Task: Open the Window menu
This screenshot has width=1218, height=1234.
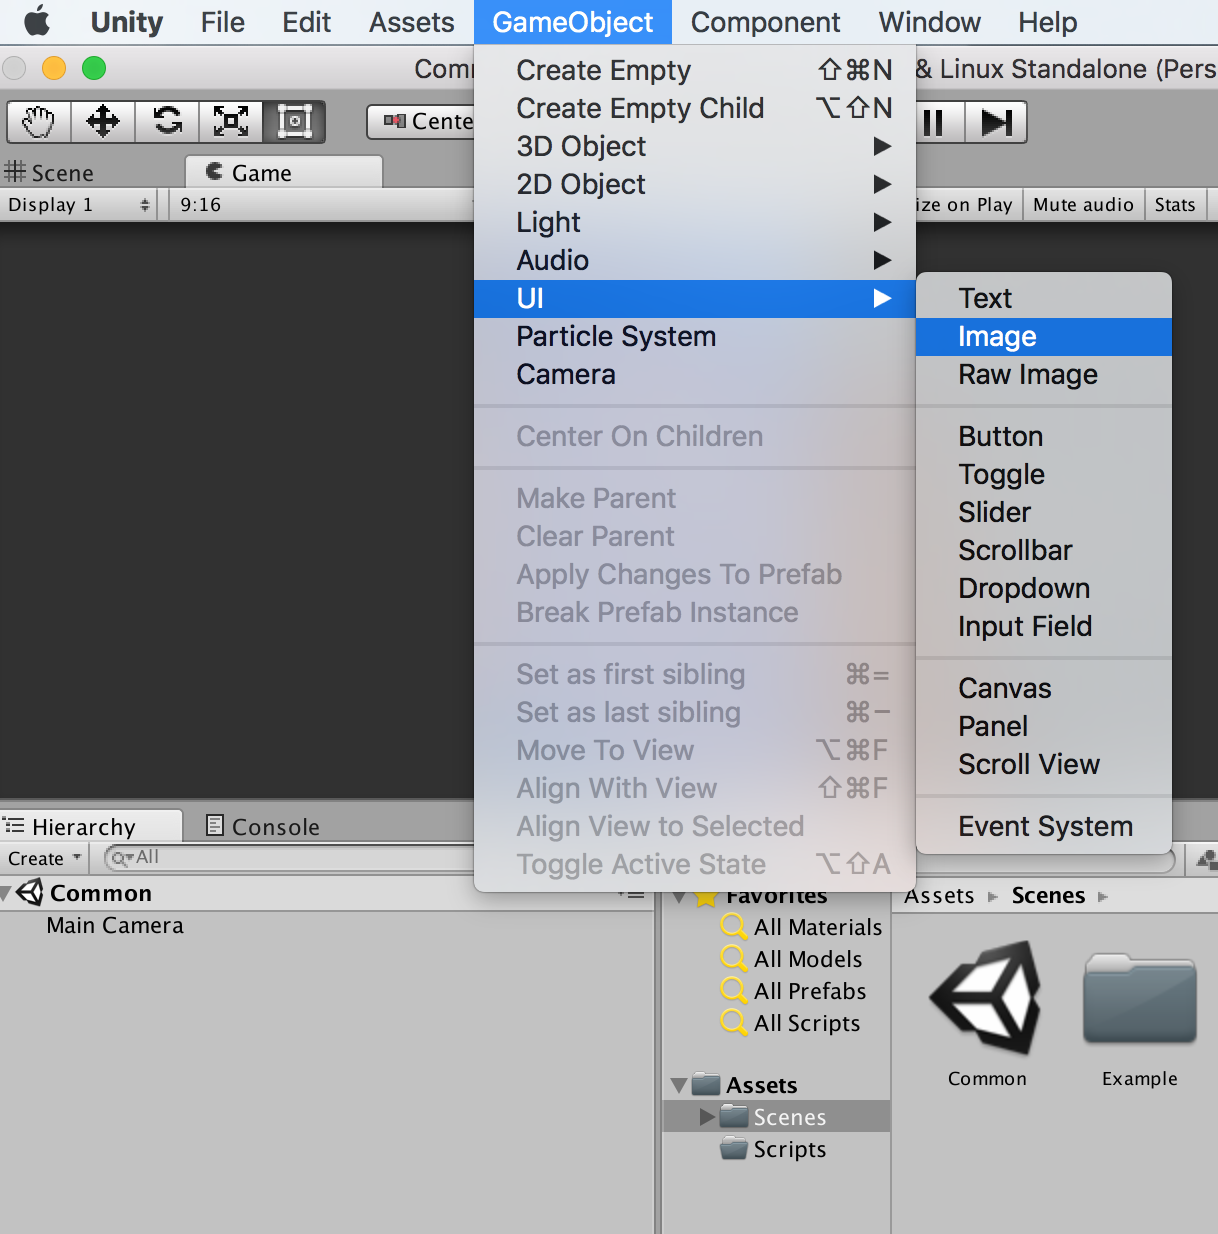Action: (x=929, y=22)
